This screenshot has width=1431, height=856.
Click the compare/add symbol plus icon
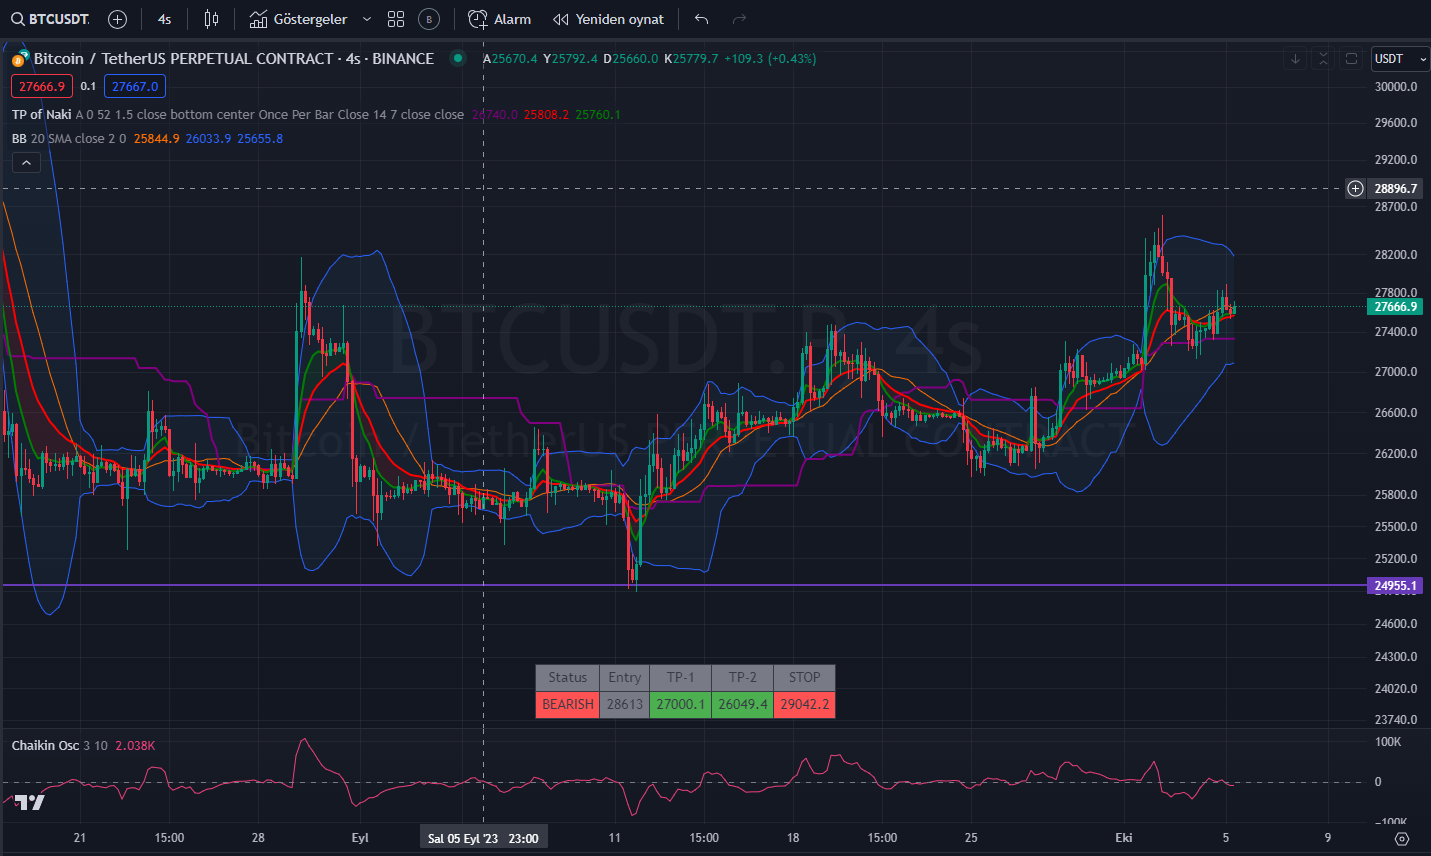coord(117,19)
